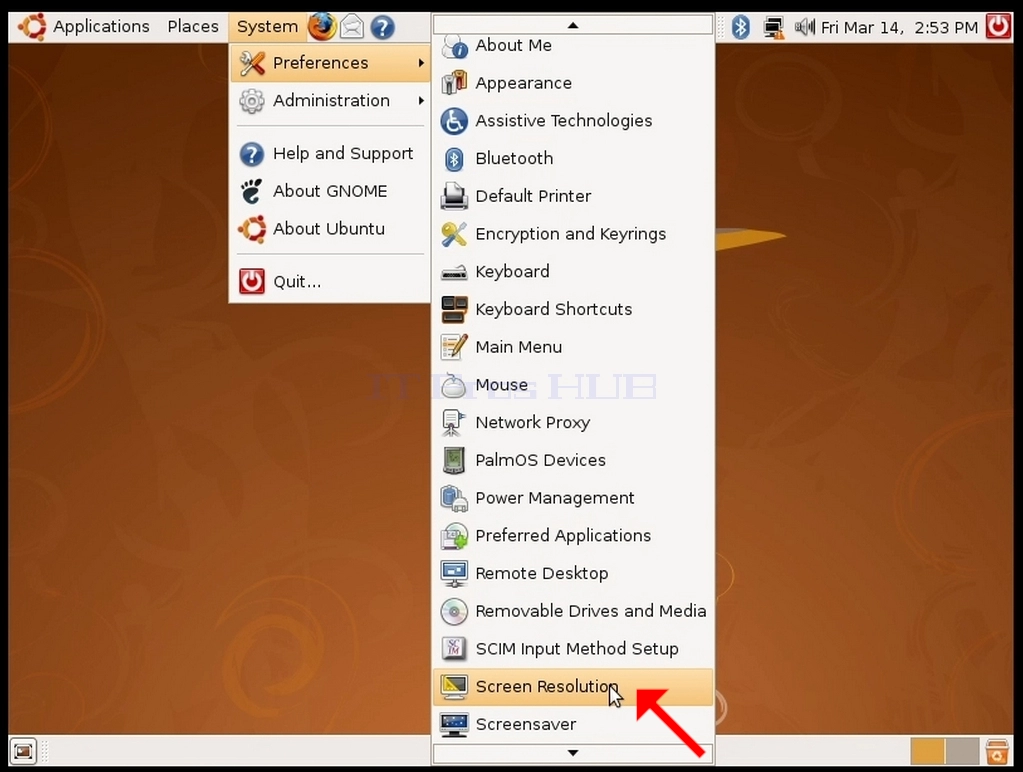Click the Power Management icon
Image resolution: width=1023 pixels, height=772 pixels.
tap(454, 499)
